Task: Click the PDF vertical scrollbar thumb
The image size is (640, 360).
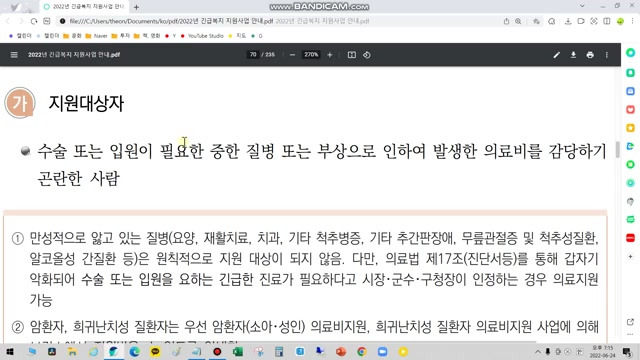Action: click(618, 149)
